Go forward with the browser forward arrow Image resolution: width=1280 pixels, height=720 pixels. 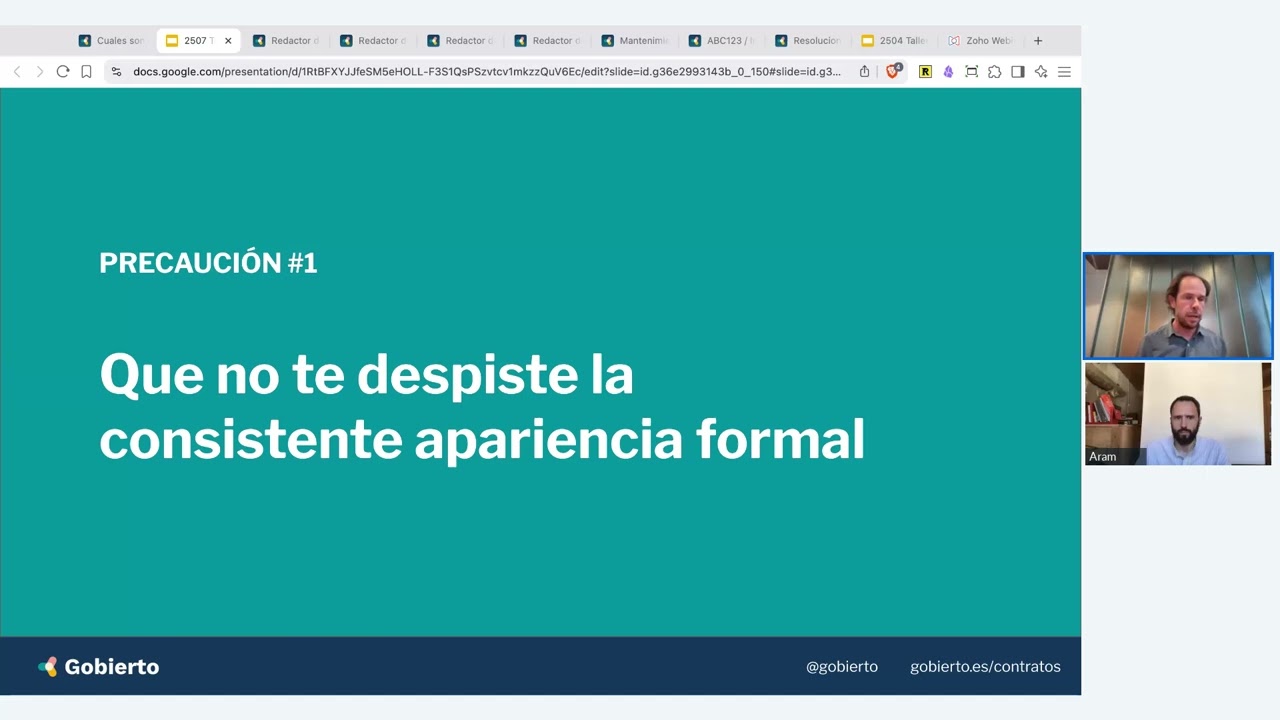click(x=40, y=72)
